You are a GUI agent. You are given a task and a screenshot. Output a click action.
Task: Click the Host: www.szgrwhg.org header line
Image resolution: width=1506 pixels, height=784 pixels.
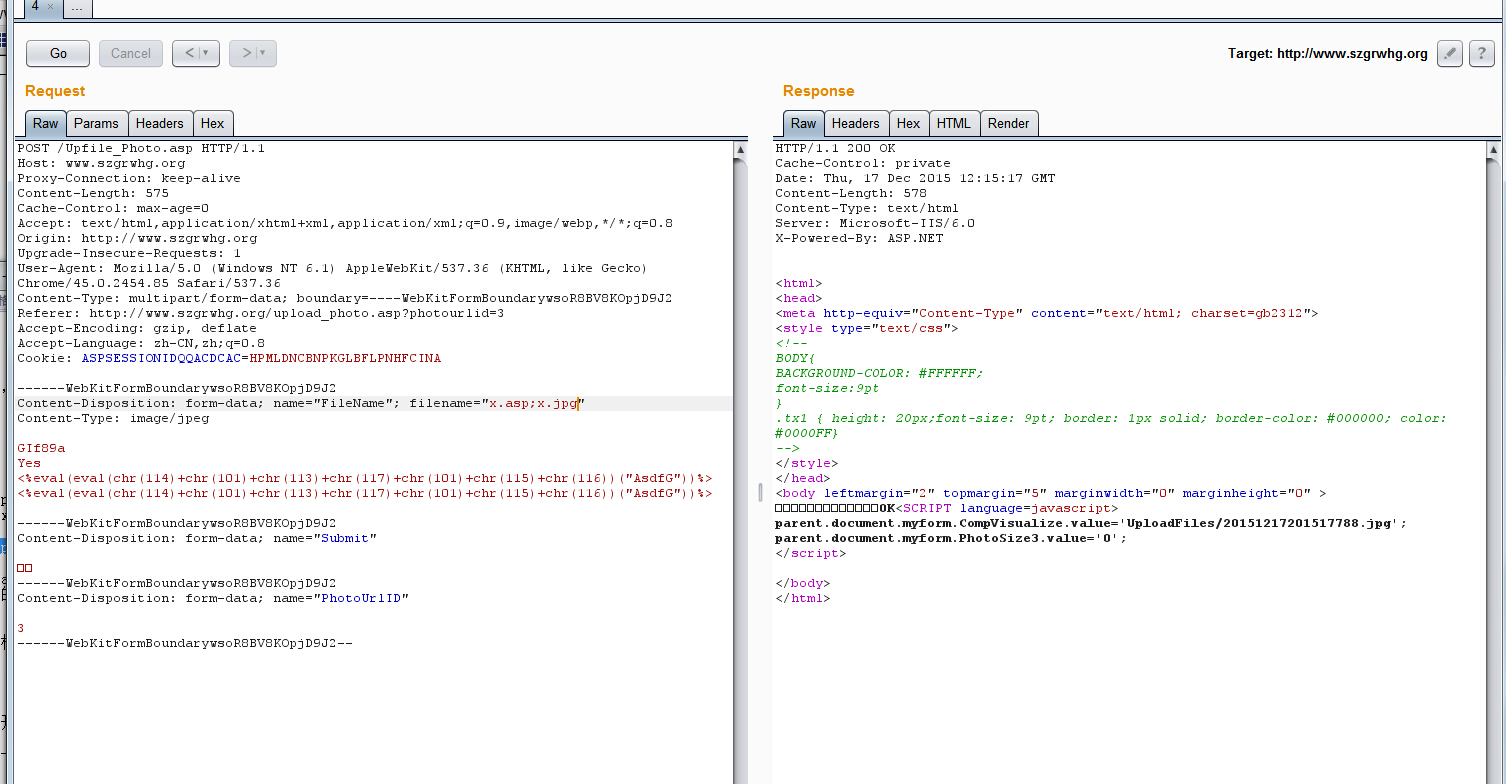click(x=101, y=163)
